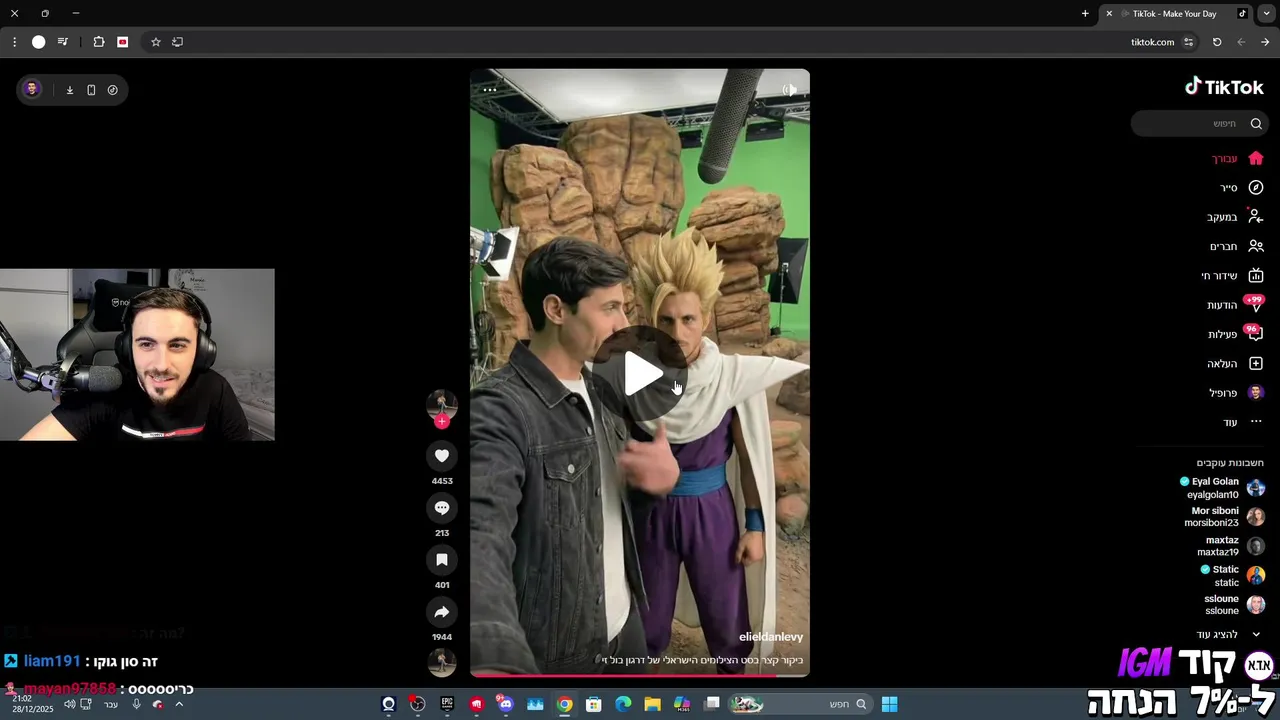Open the maxtaz followed account
Screen dimensions: 1280x720
tap(1231, 546)
